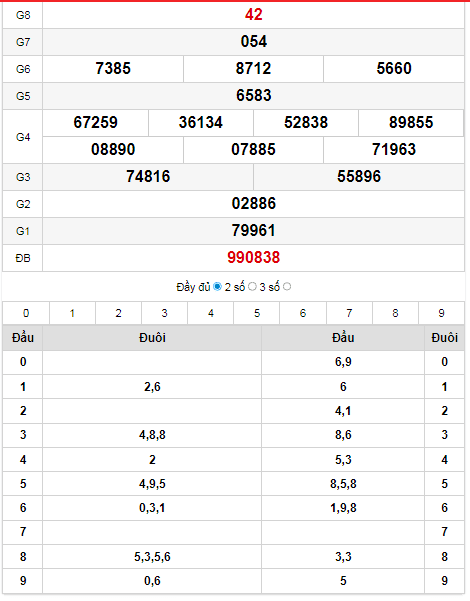Select the '3 số' radio option
470x601 pixels.
coord(287,287)
